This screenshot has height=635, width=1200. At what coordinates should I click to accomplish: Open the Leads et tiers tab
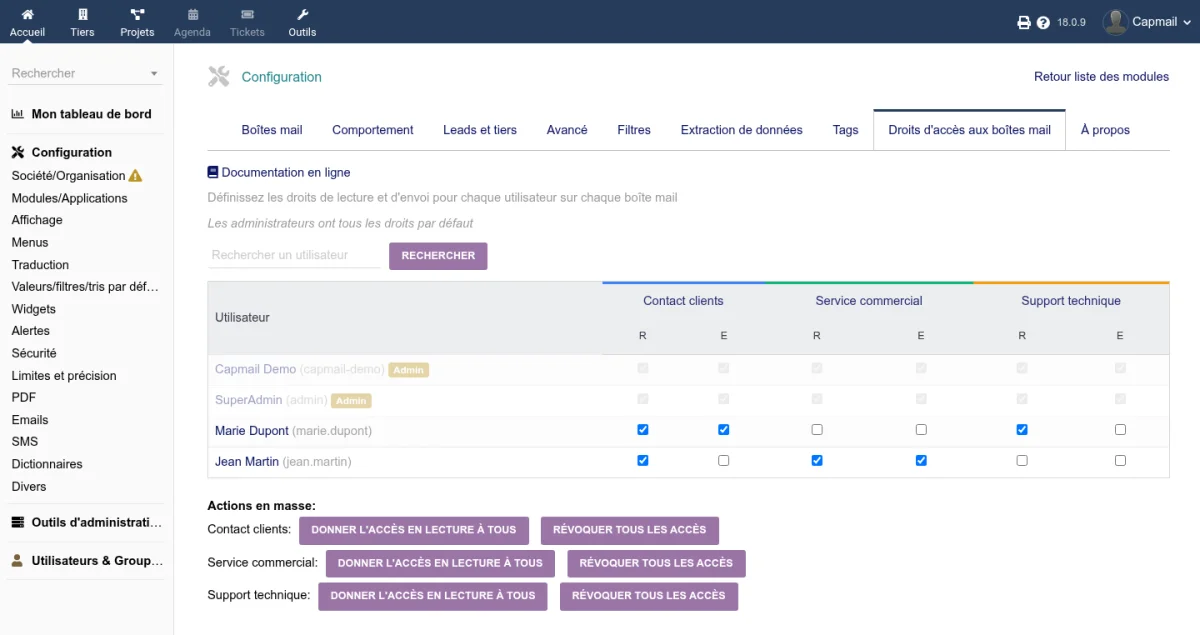[480, 130]
